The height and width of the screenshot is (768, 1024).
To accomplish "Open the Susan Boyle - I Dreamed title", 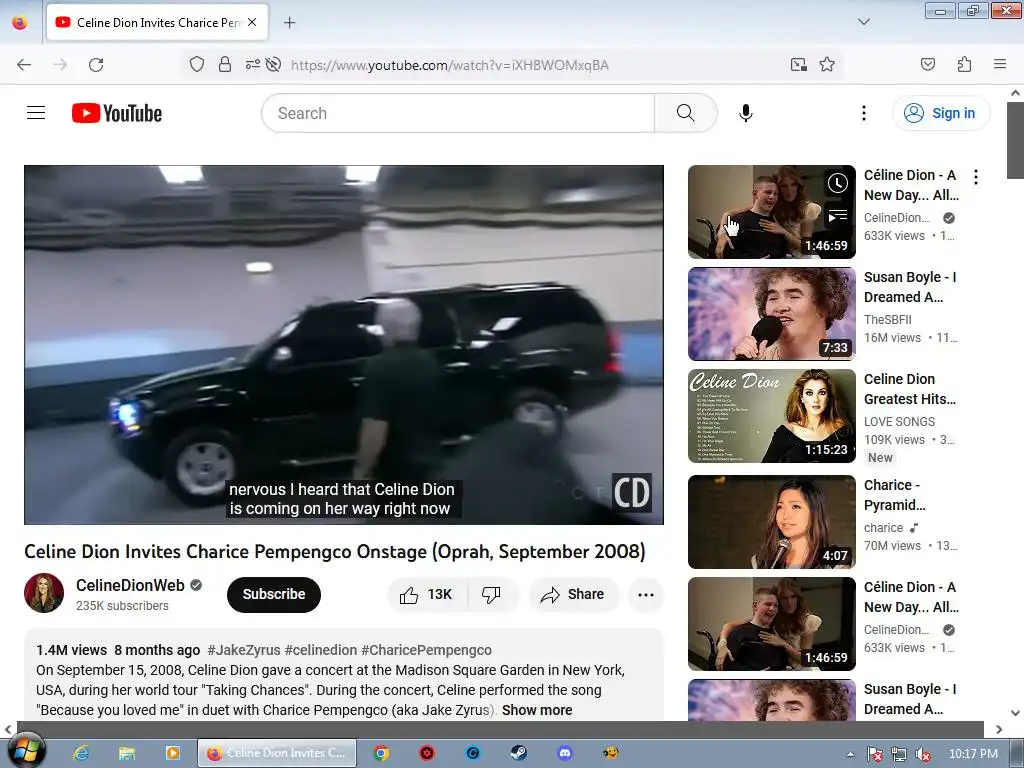I will pyautogui.click(x=910, y=287).
